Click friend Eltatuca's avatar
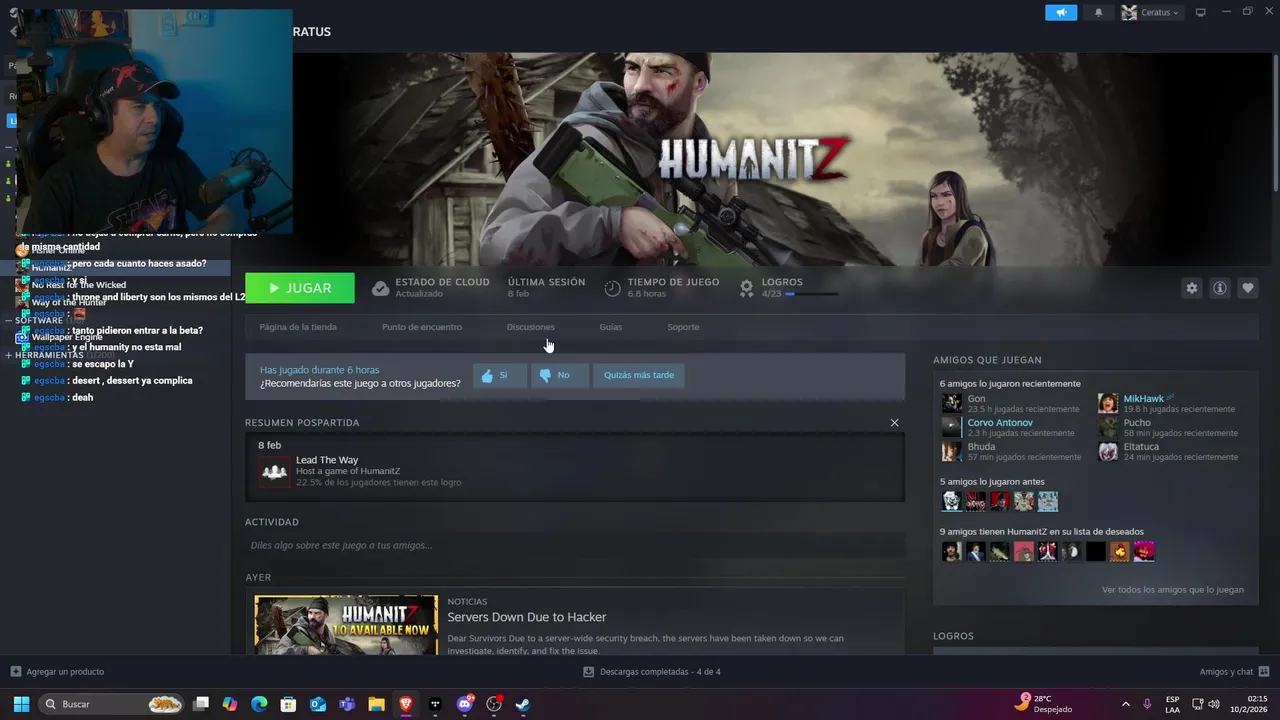 pyautogui.click(x=1108, y=451)
